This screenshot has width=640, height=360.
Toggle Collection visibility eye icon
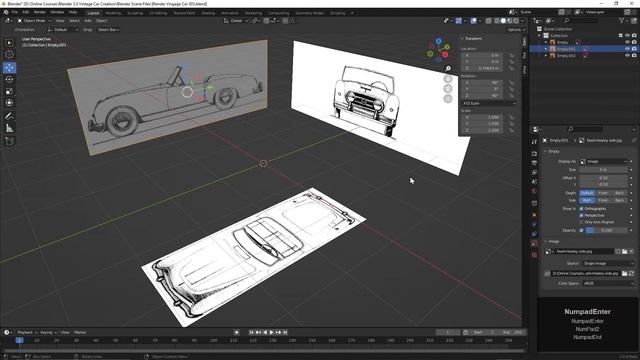(x=627, y=36)
